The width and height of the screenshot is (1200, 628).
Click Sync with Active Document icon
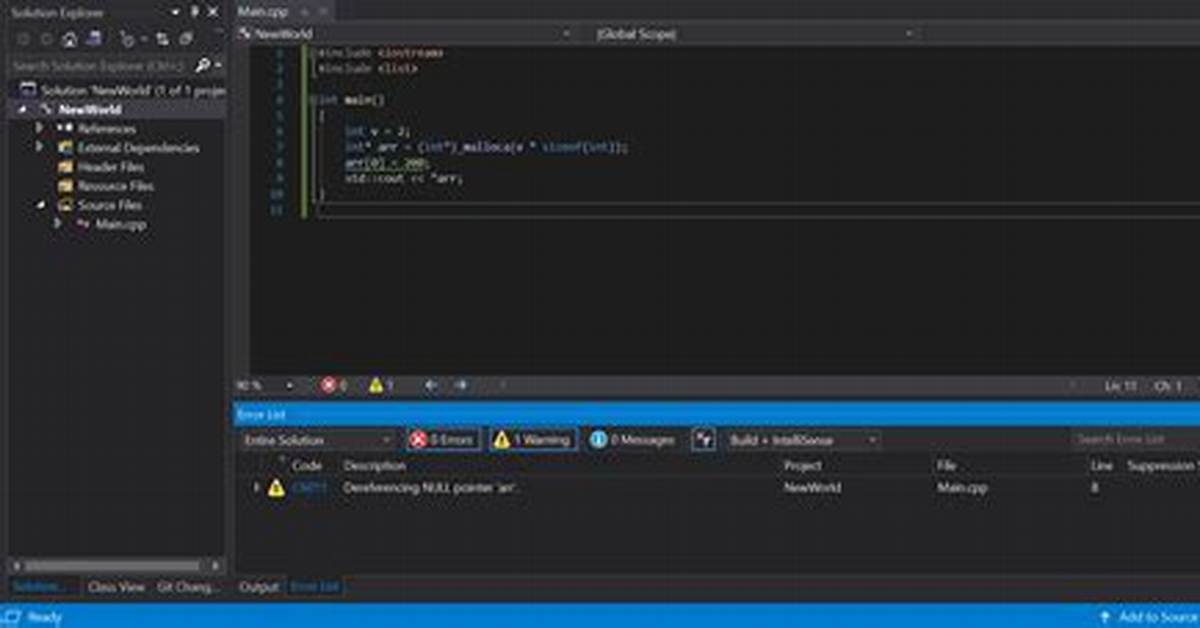coord(162,40)
